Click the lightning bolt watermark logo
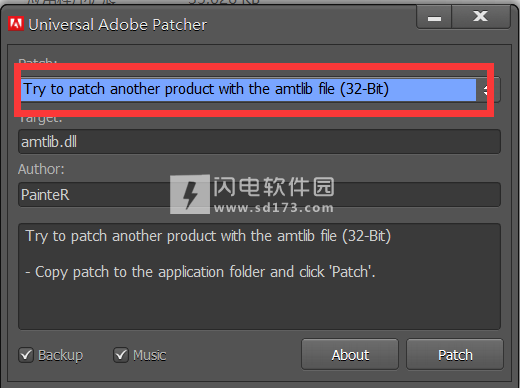Screen dimensions: 520x388 pos(190,194)
